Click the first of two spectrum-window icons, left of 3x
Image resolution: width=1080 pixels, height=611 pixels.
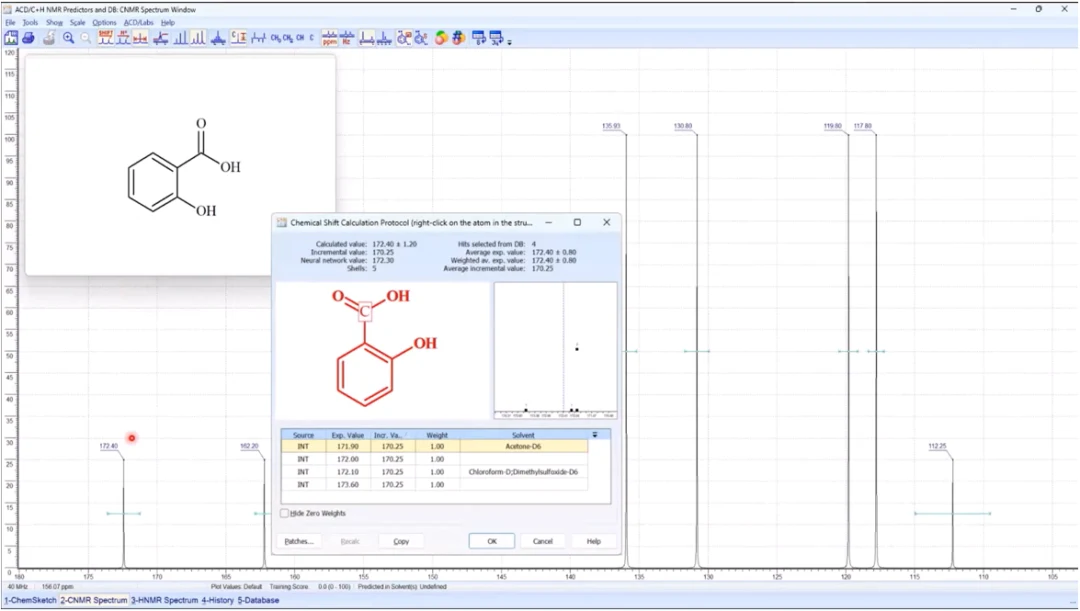pos(479,39)
